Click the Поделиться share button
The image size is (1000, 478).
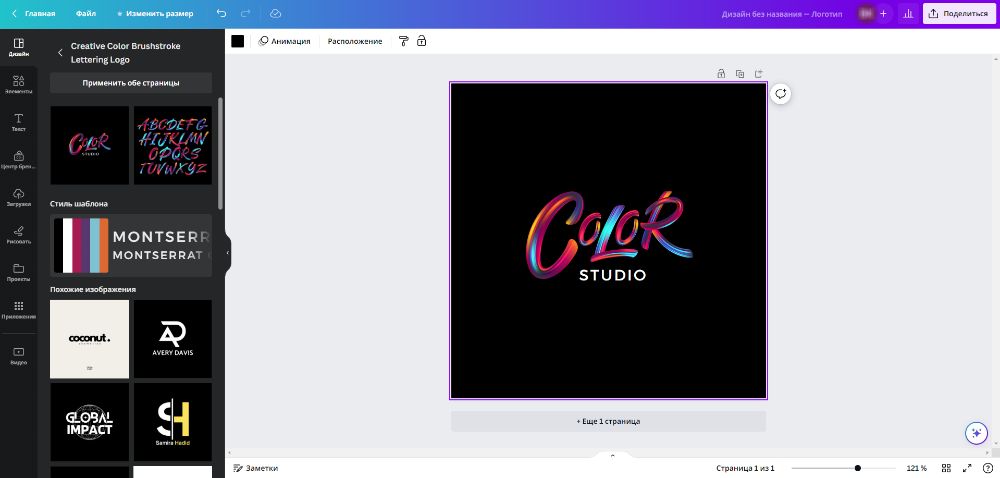[x=959, y=14]
